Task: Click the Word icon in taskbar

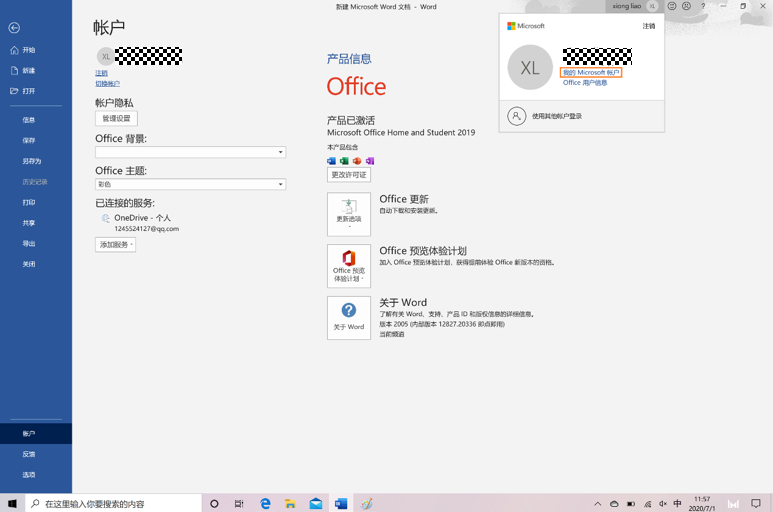Action: [x=341, y=504]
